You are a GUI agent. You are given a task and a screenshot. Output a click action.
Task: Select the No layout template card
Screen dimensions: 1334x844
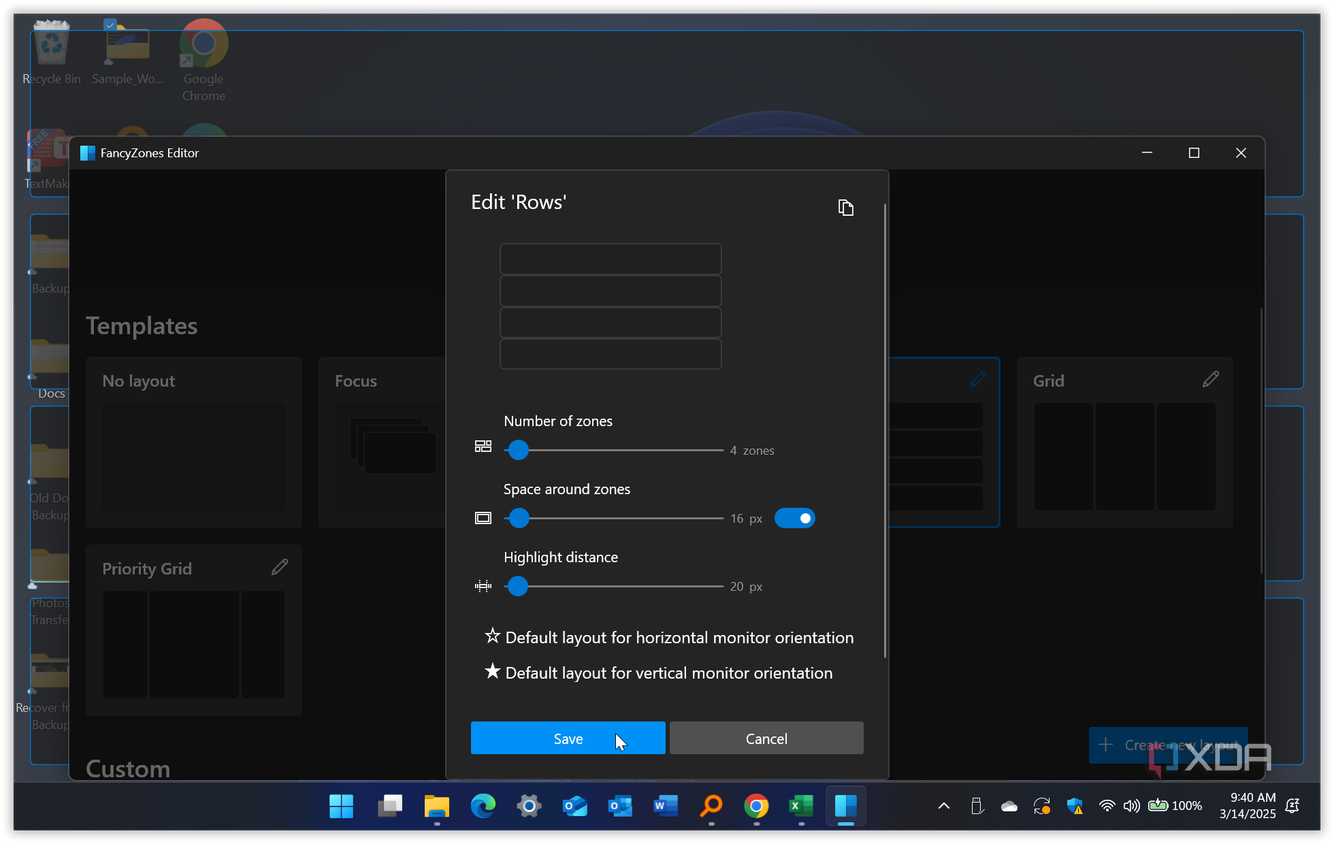click(194, 442)
